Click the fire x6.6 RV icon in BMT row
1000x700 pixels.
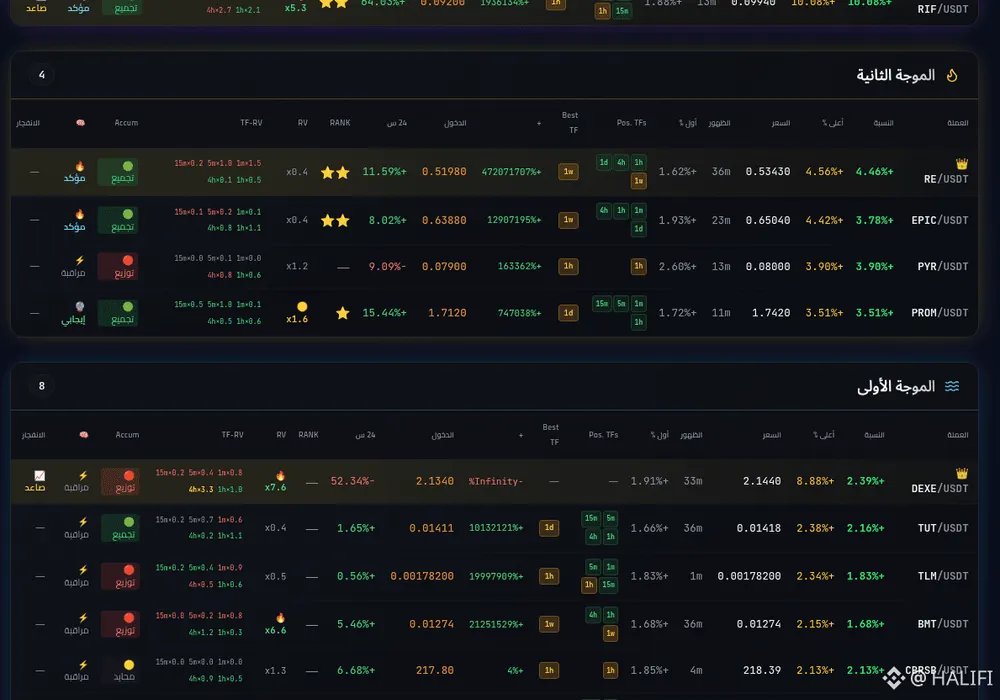[x=280, y=618]
